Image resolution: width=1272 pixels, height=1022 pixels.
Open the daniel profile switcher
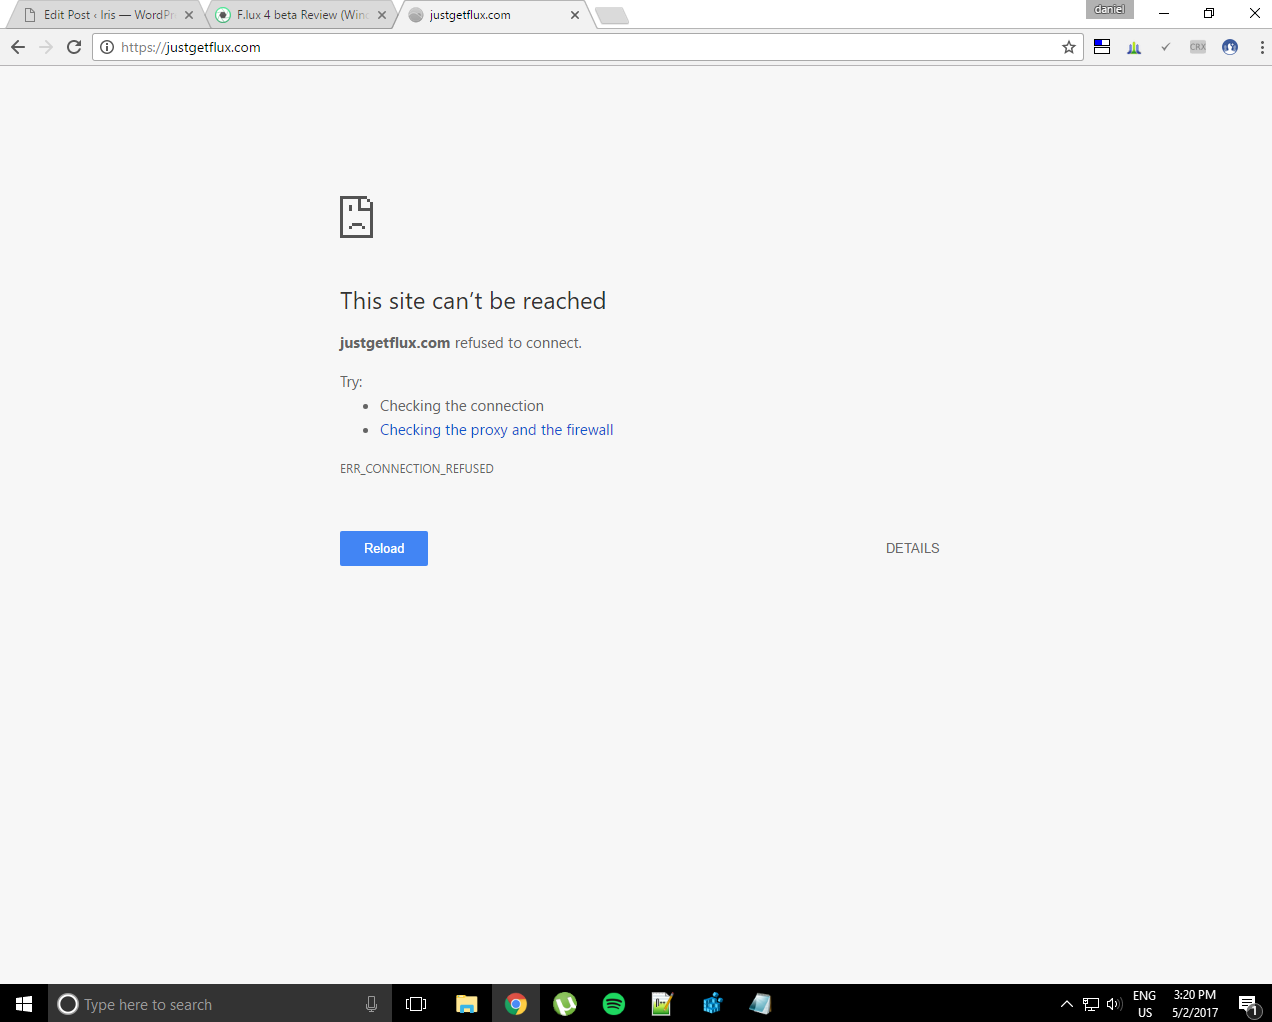tap(1110, 9)
